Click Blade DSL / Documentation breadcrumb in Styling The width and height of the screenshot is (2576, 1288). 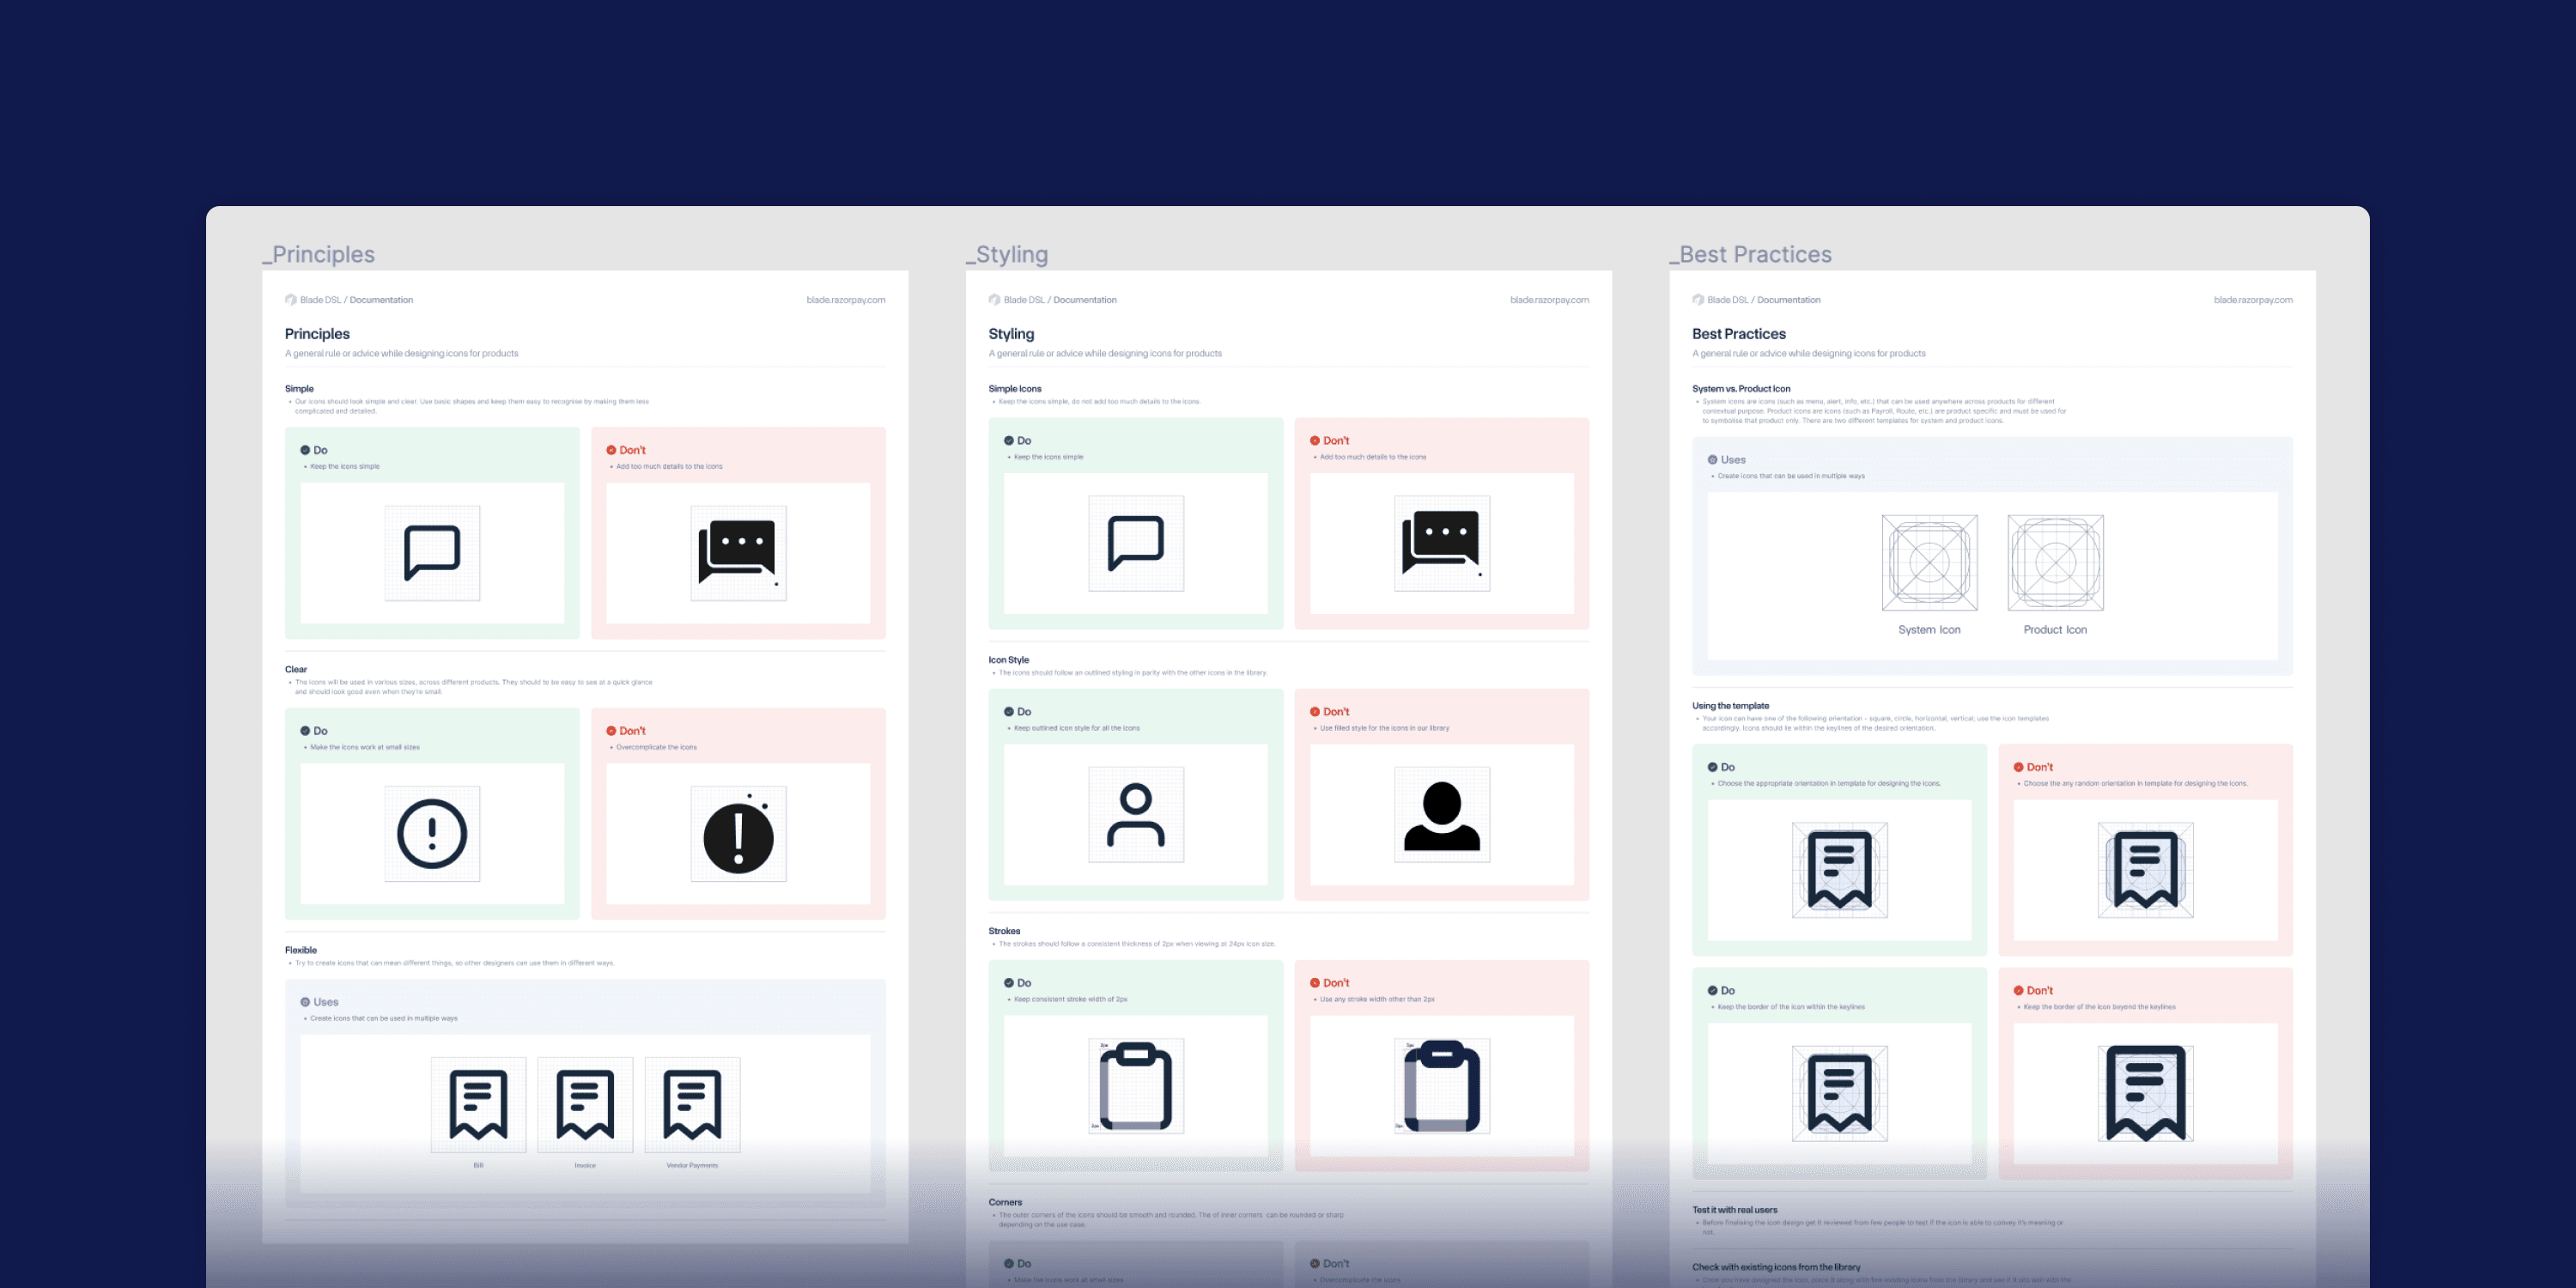point(1059,300)
